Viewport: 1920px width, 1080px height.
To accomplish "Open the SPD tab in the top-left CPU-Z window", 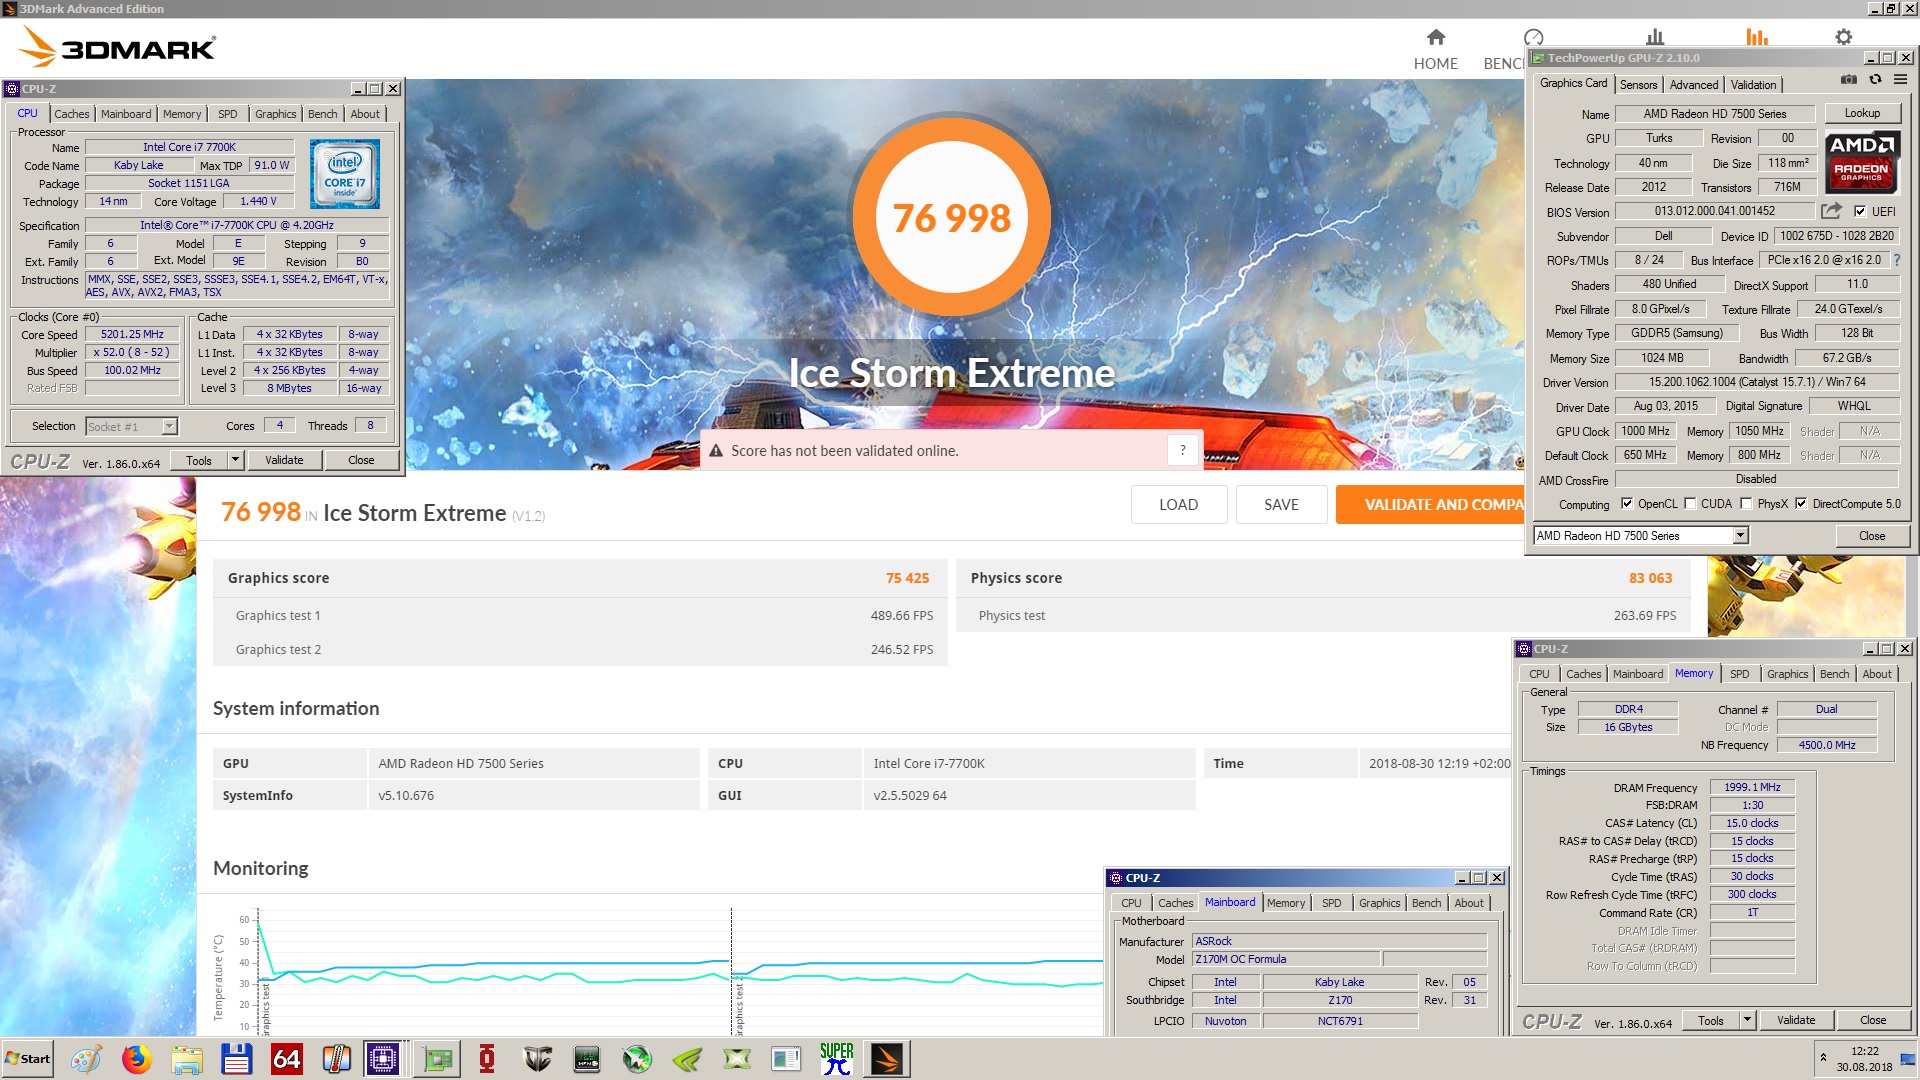I will click(228, 114).
